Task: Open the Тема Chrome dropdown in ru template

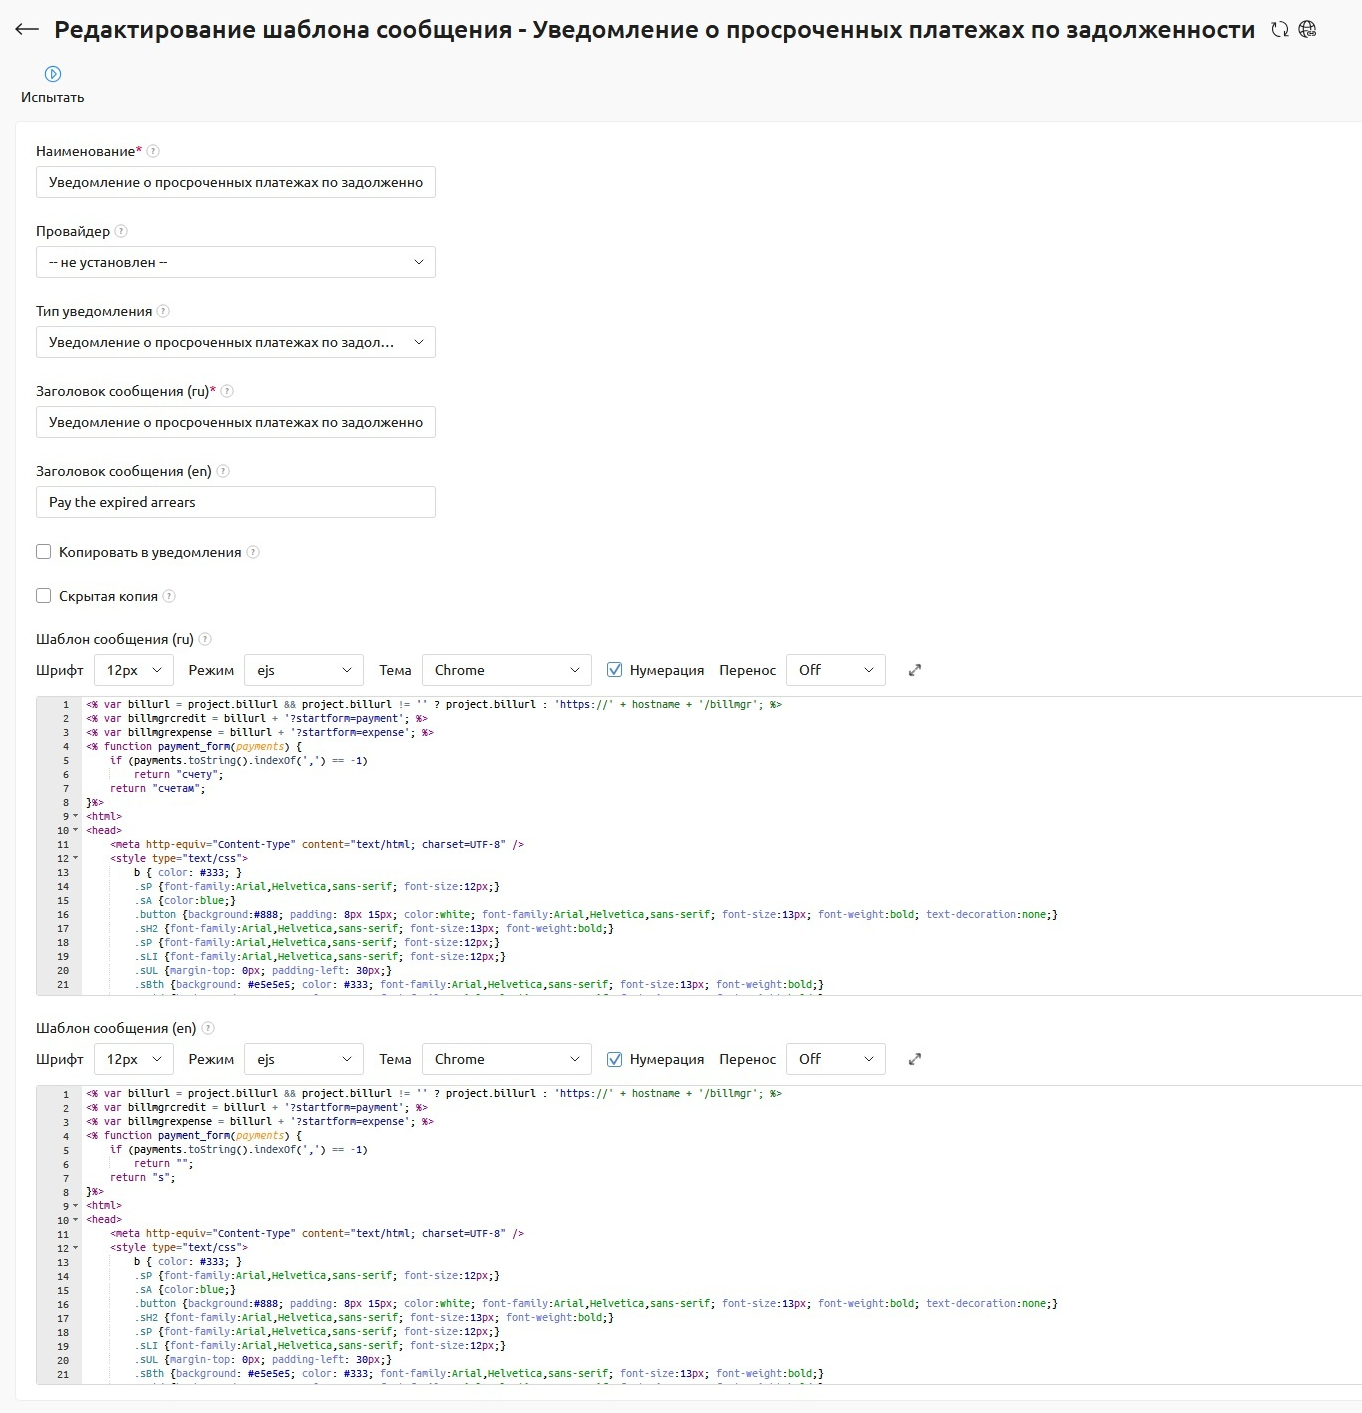Action: coord(507,670)
